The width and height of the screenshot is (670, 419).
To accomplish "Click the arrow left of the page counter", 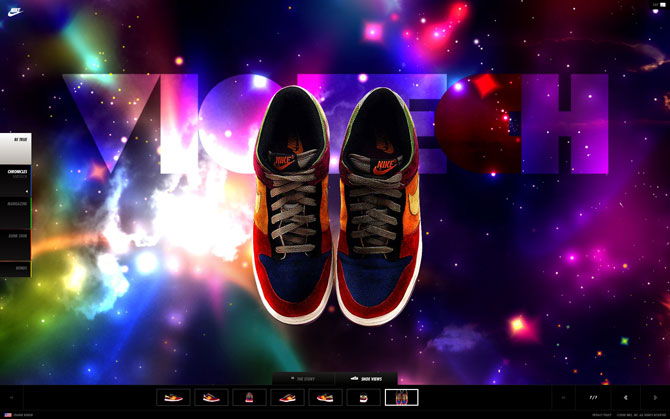I will [x=563, y=398].
